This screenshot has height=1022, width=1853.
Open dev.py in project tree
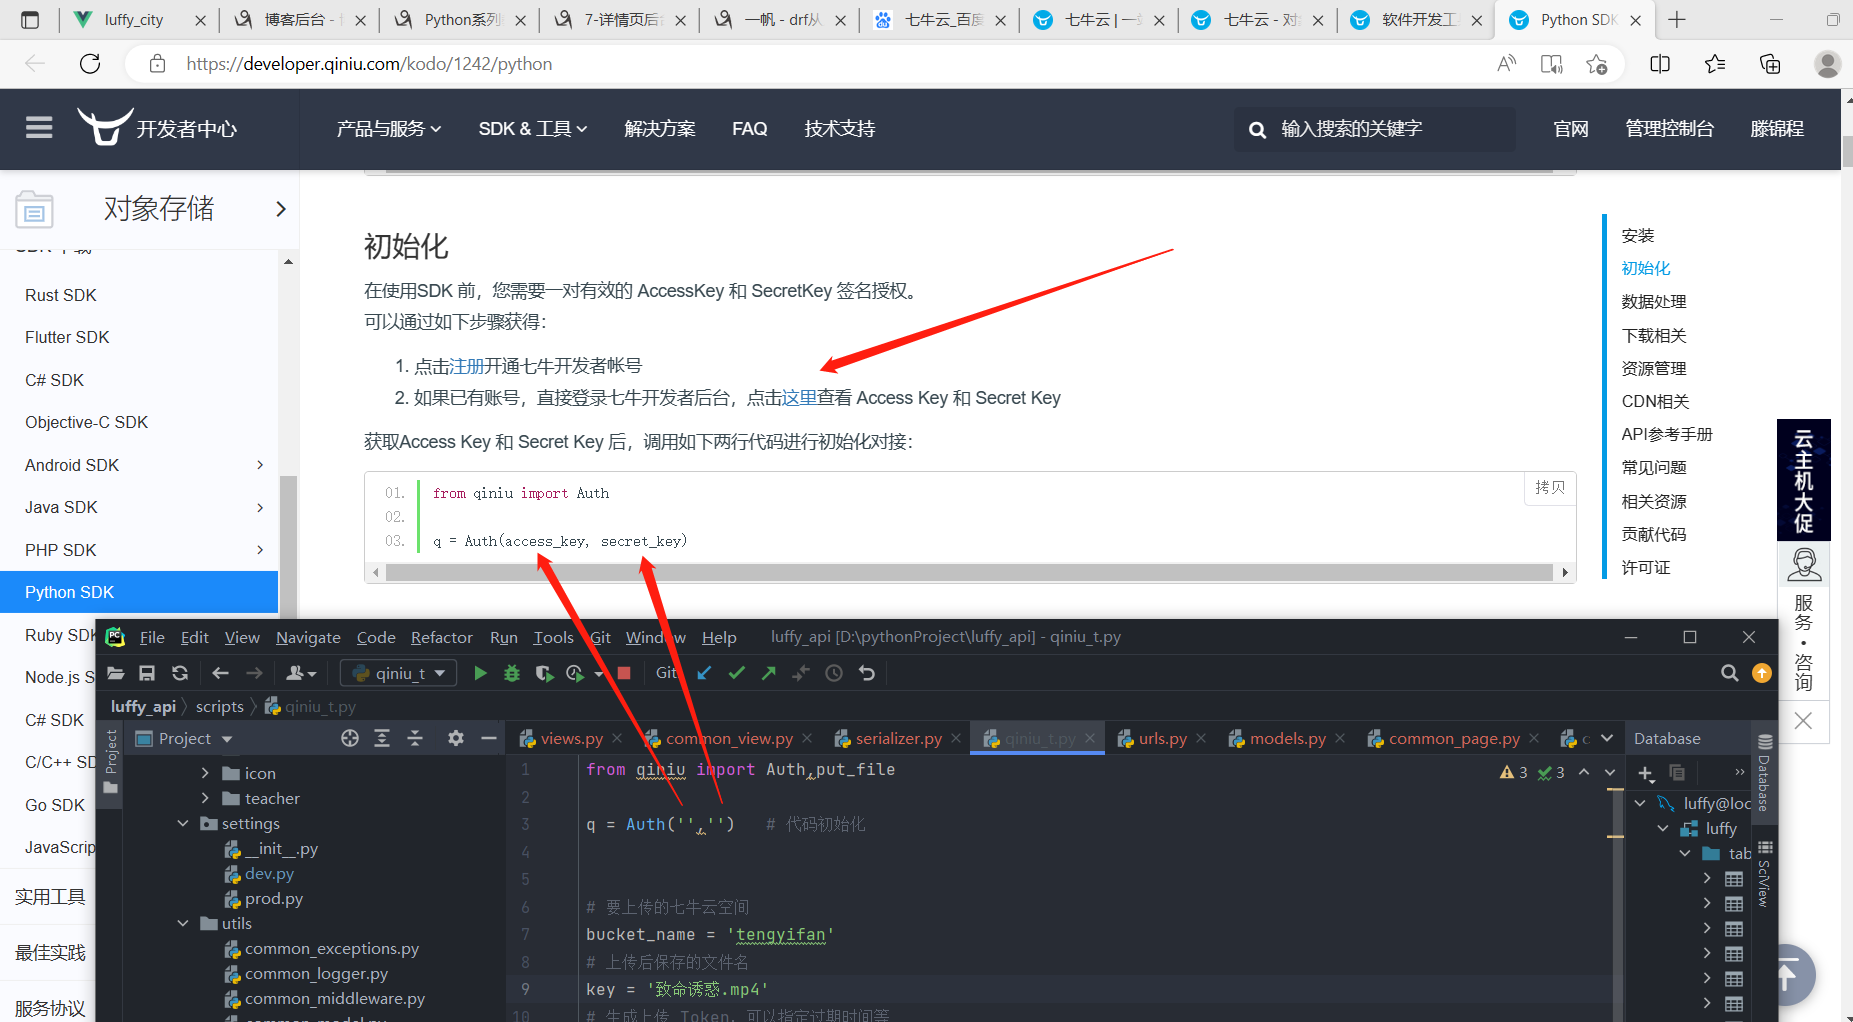tap(269, 873)
